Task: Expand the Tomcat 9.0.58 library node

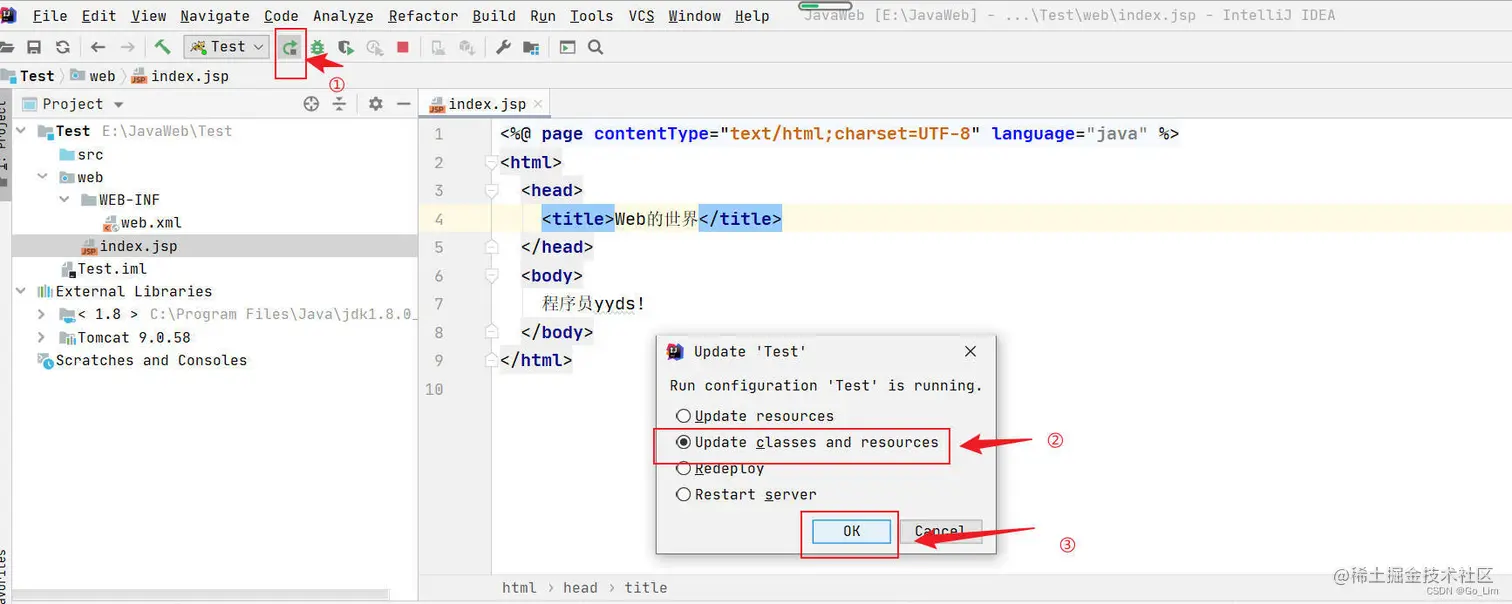Action: coord(42,337)
